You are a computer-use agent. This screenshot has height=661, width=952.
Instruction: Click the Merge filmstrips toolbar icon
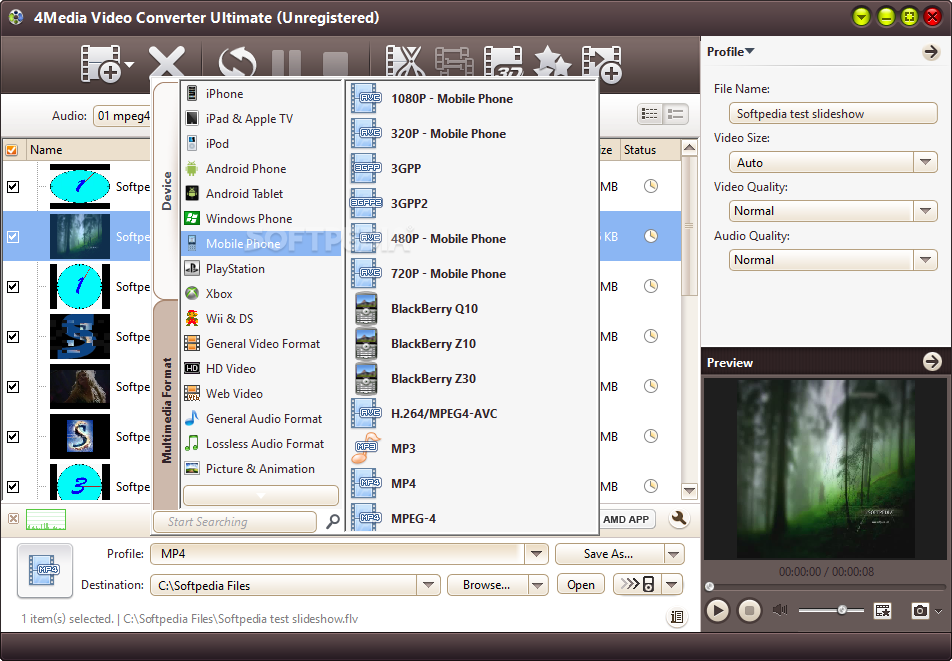(454, 63)
